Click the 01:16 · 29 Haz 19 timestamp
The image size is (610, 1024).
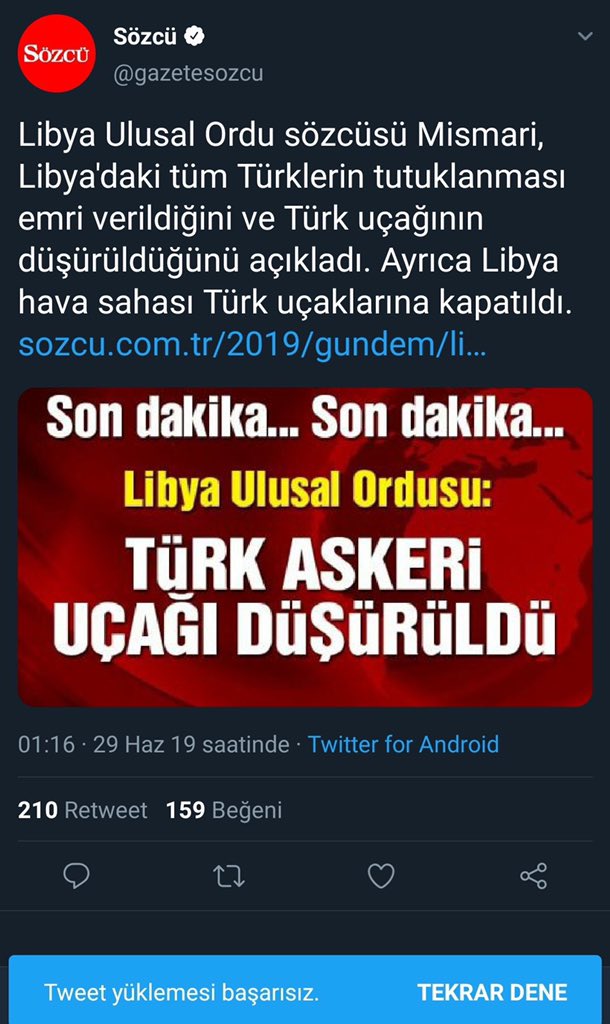tap(153, 744)
